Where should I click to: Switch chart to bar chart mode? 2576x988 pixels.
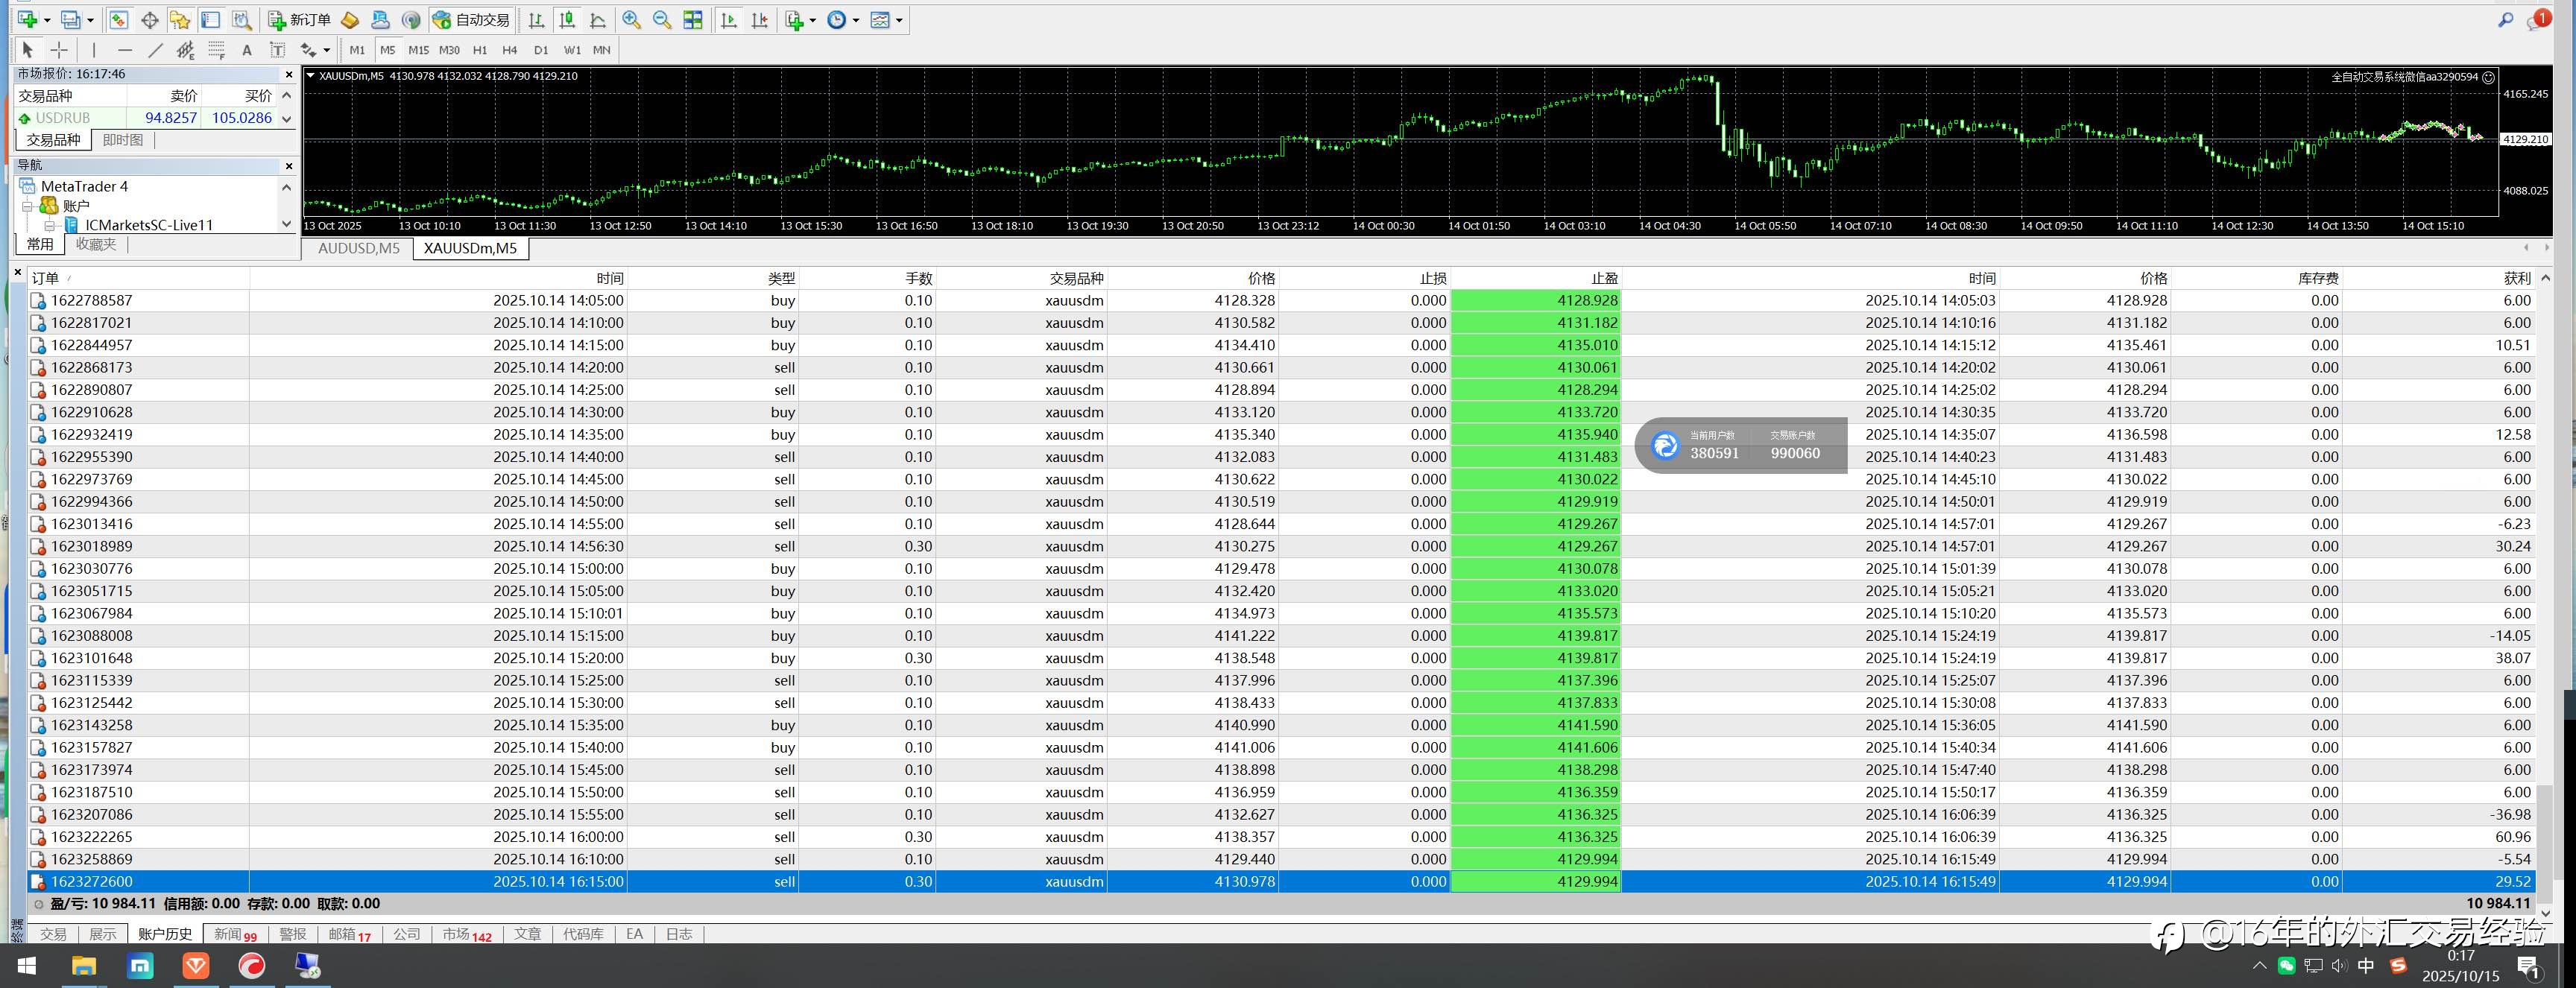pos(536,20)
